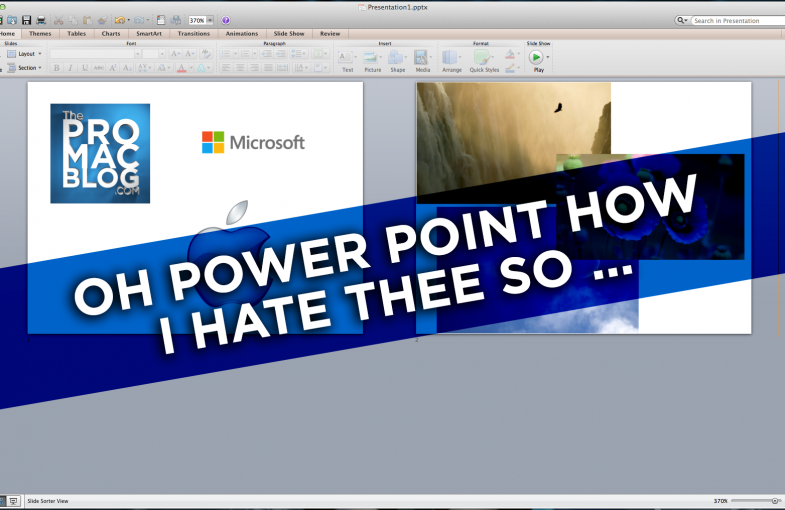Switch to the SmartArt tab
Viewport: 785px width, 510px height.
(149, 34)
